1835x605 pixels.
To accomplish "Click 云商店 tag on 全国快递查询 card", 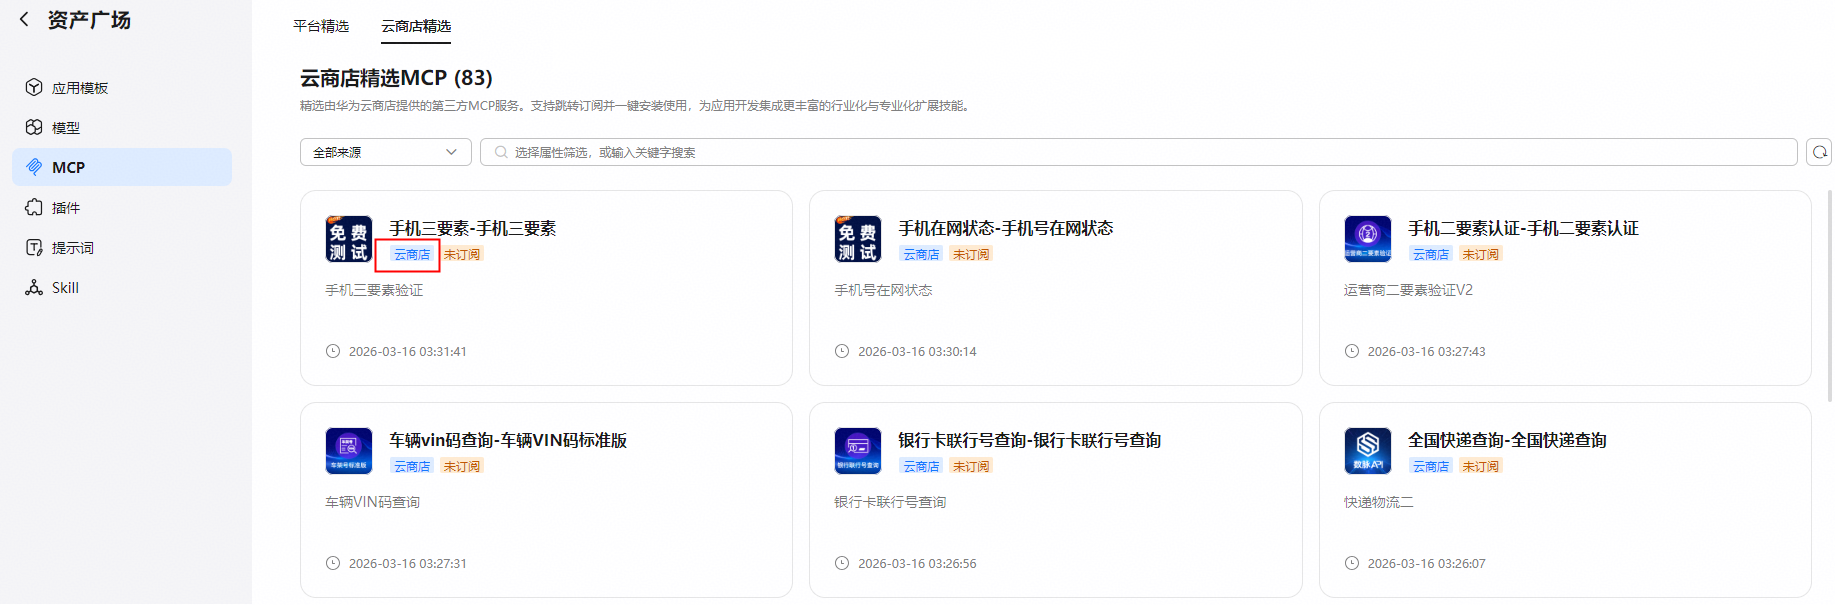I will tap(1431, 467).
